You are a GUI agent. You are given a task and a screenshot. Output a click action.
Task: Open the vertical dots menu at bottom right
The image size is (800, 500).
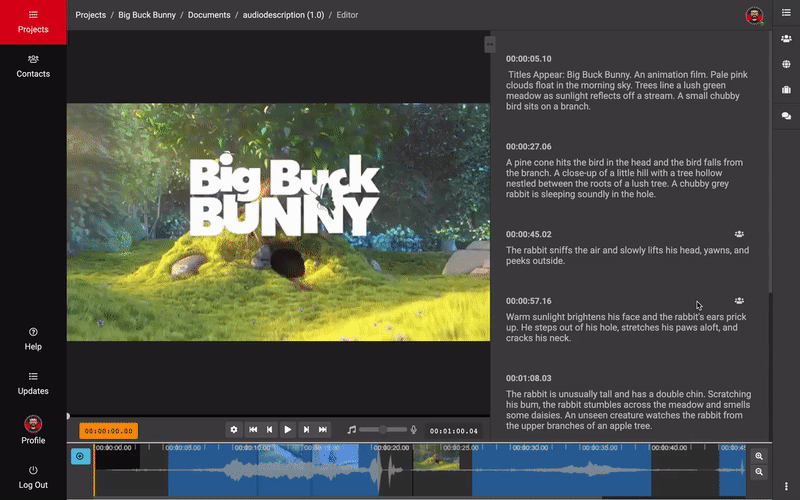coord(786,486)
